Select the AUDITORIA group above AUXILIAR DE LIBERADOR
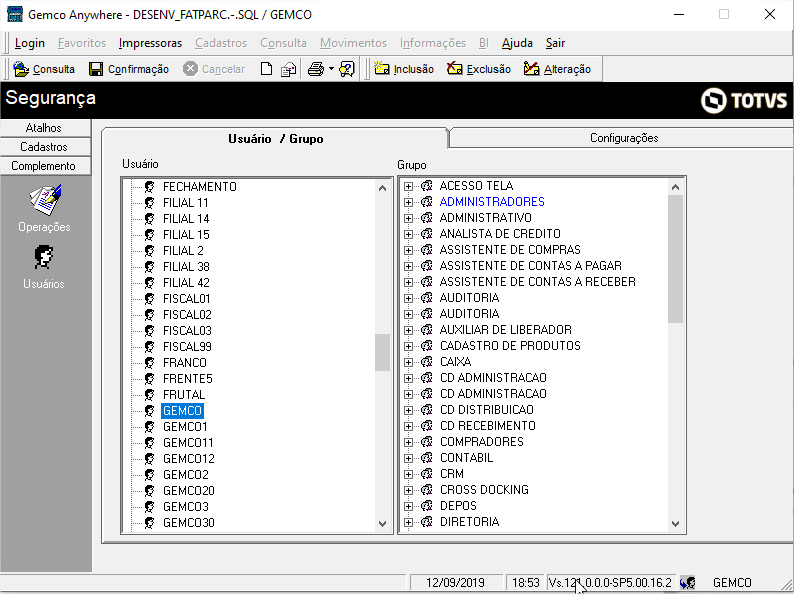The width and height of the screenshot is (794, 594). [x=469, y=314]
